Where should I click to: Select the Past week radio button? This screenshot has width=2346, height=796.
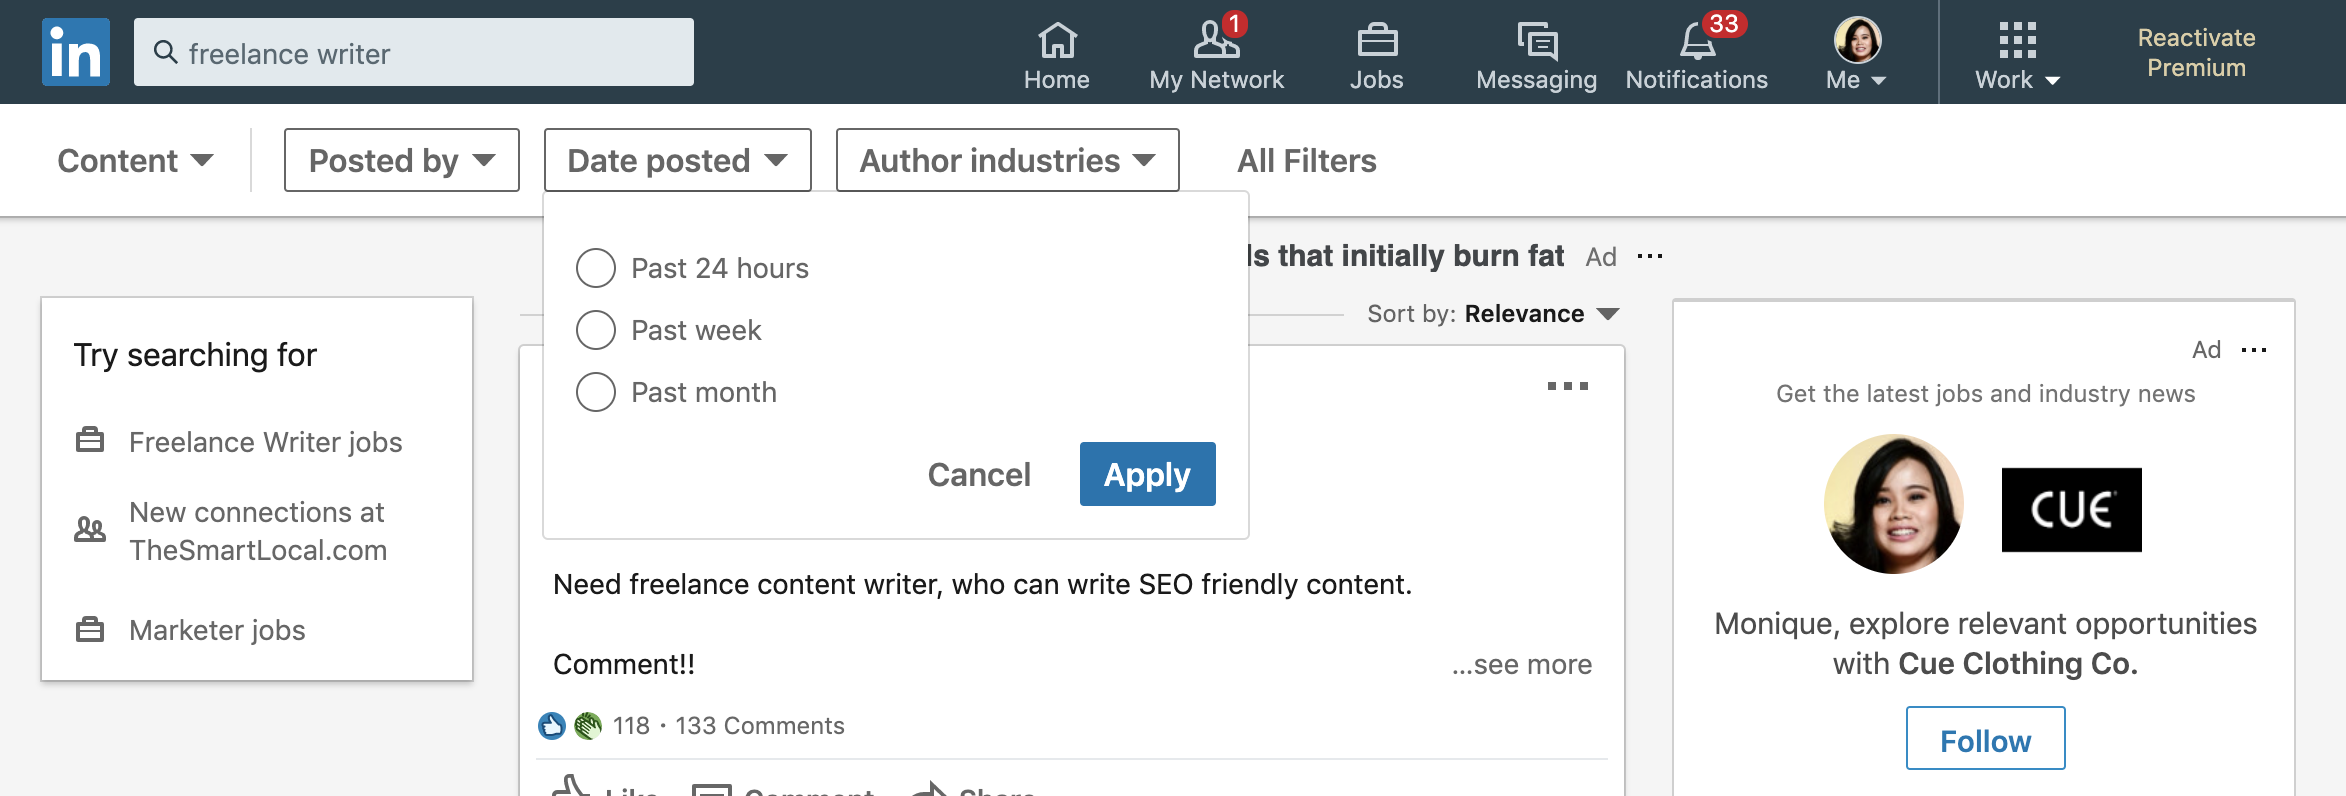click(x=596, y=330)
